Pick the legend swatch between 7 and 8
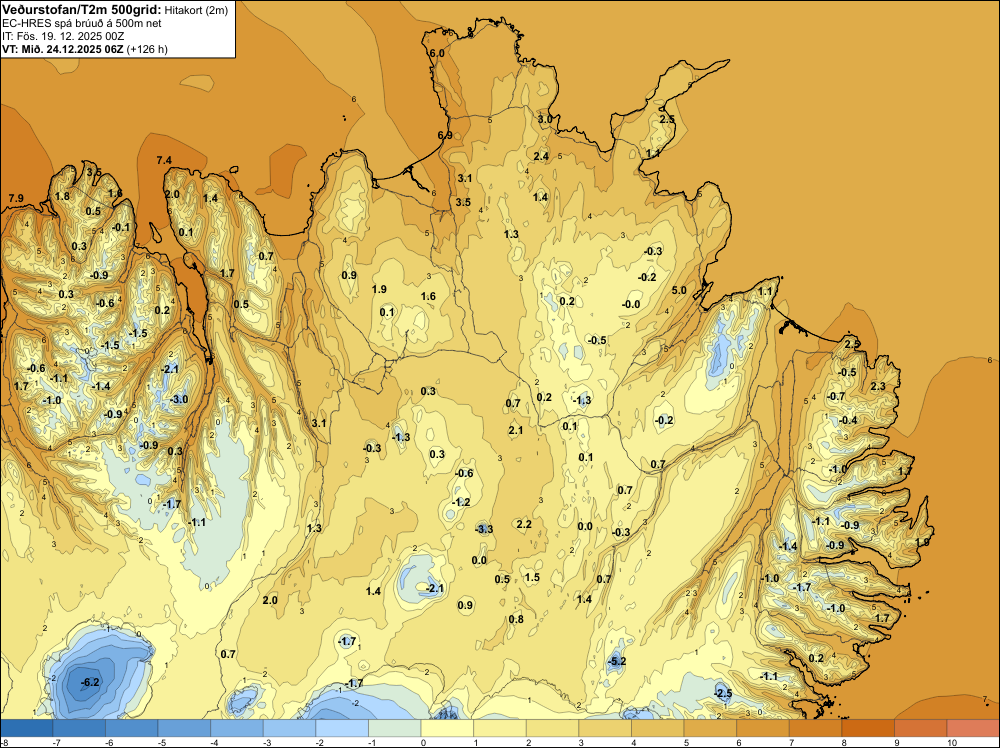This screenshot has height=748, width=1000. coord(816,728)
